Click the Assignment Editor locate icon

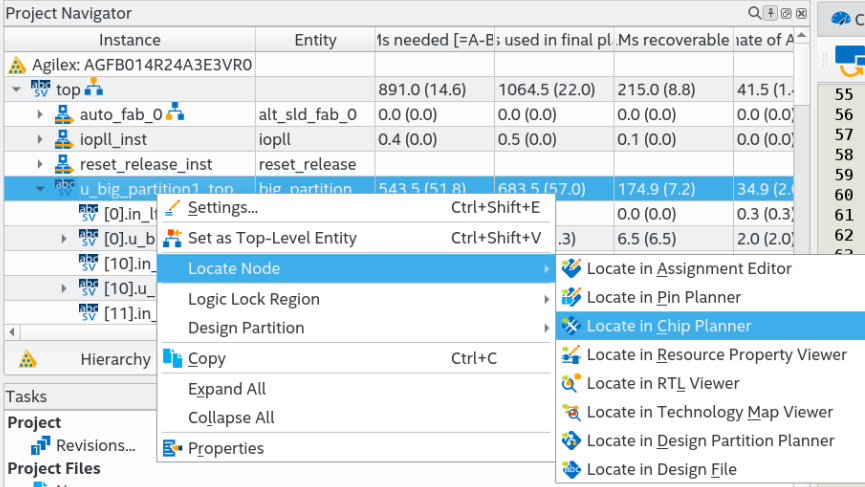[571, 269]
